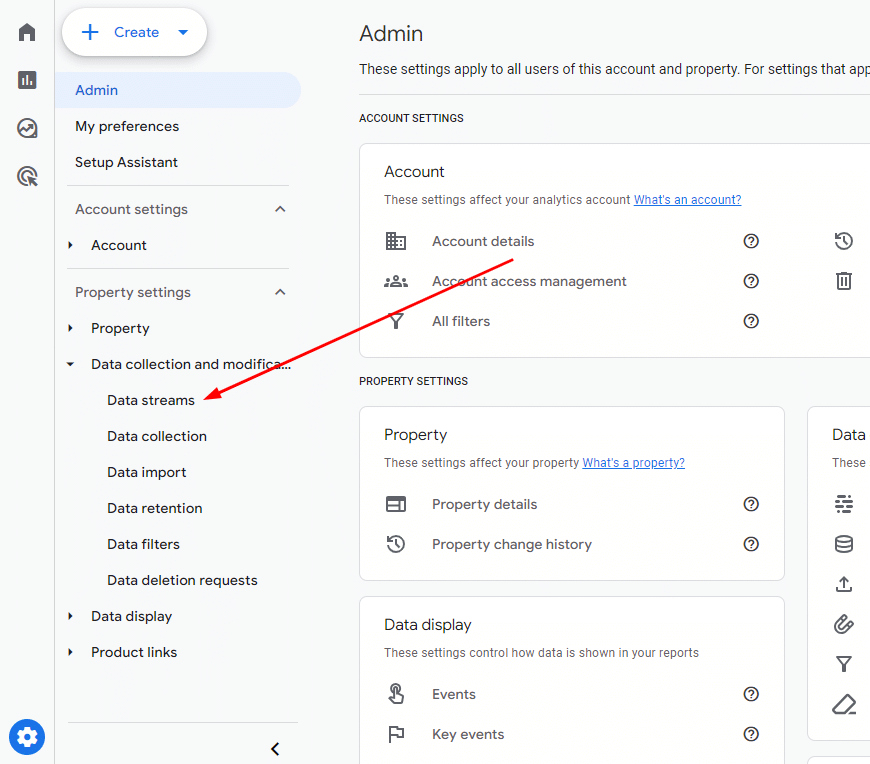Image resolution: width=870 pixels, height=764 pixels.
Task: Expand the Product links tree item
Action: [x=70, y=652]
